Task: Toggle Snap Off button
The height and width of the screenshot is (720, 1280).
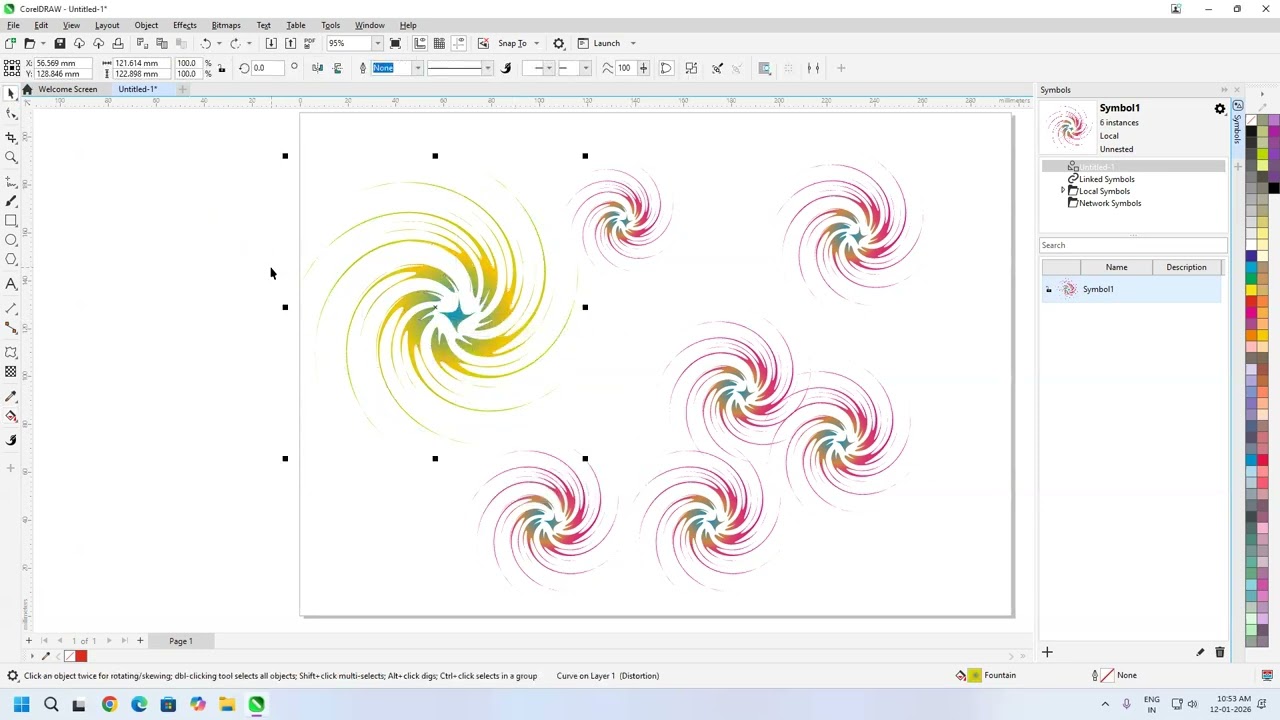Action: click(483, 43)
